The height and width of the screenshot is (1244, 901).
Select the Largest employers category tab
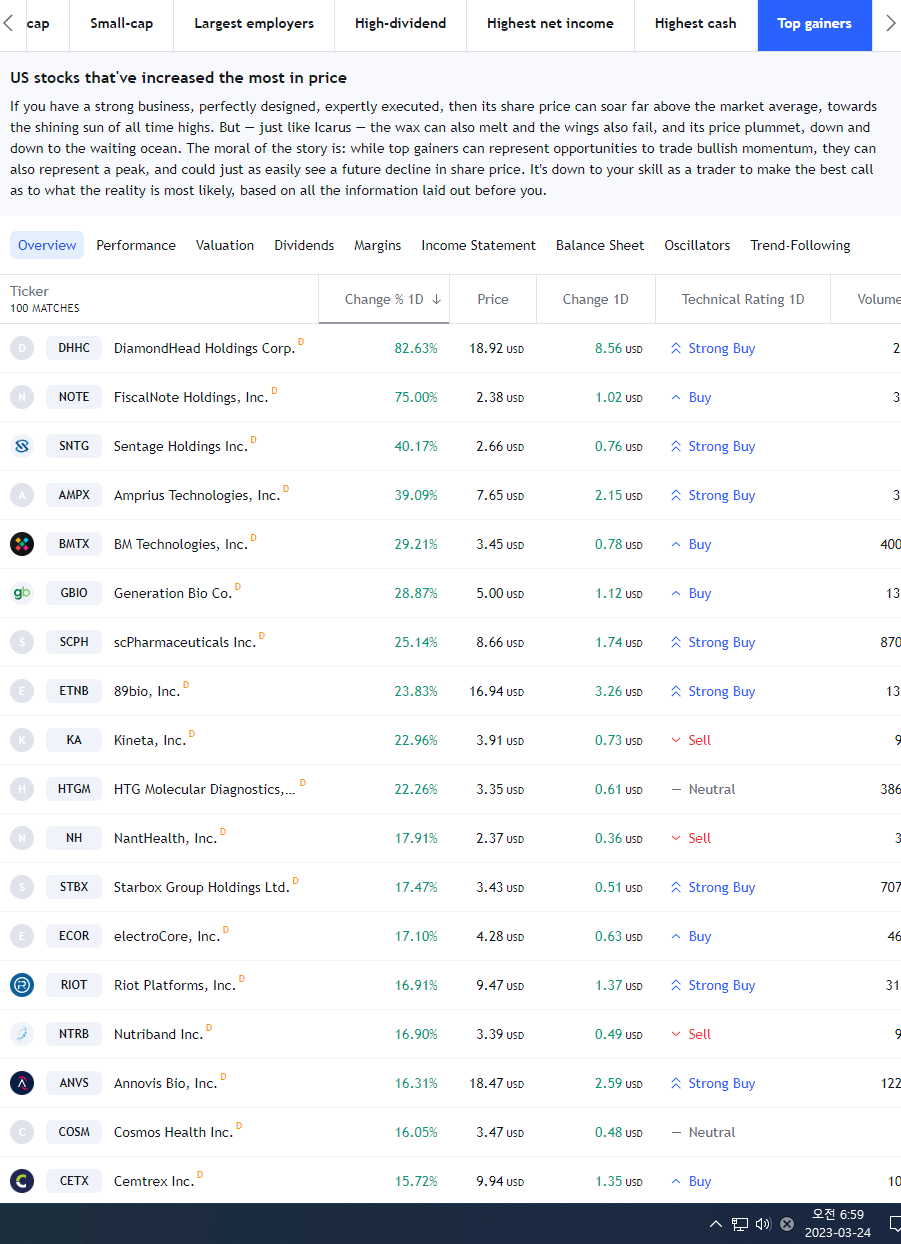coord(254,24)
